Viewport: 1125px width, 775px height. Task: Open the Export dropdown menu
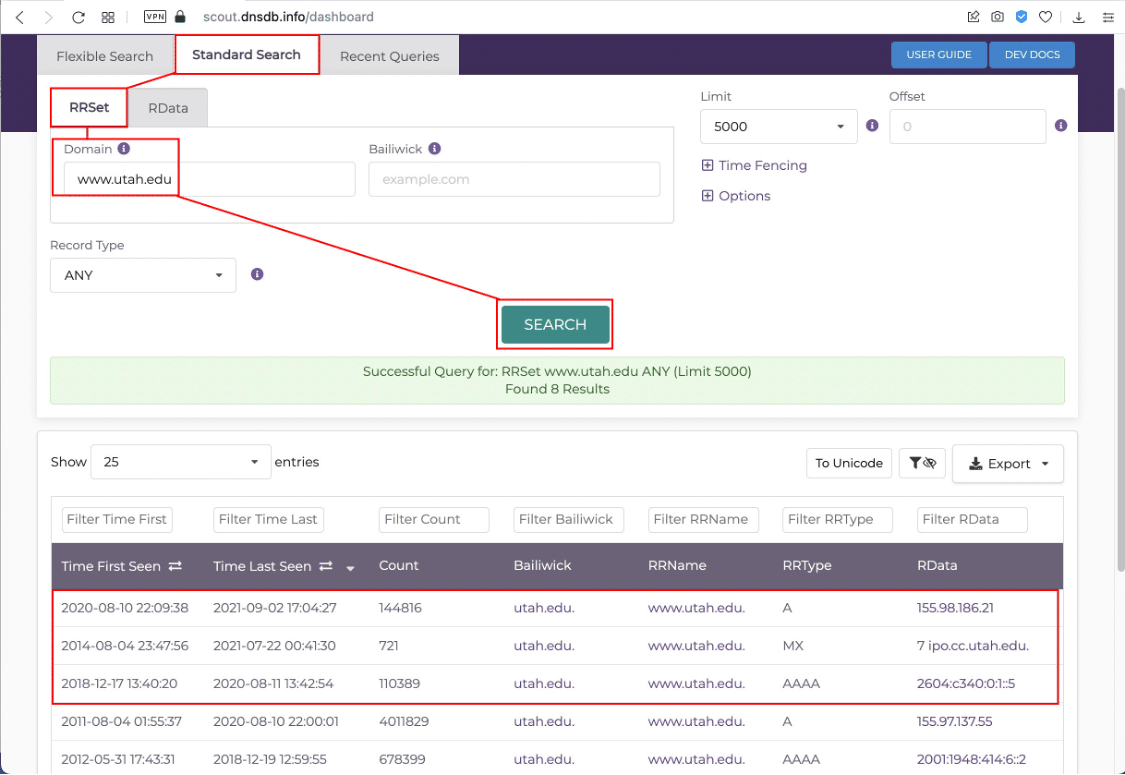point(1007,464)
